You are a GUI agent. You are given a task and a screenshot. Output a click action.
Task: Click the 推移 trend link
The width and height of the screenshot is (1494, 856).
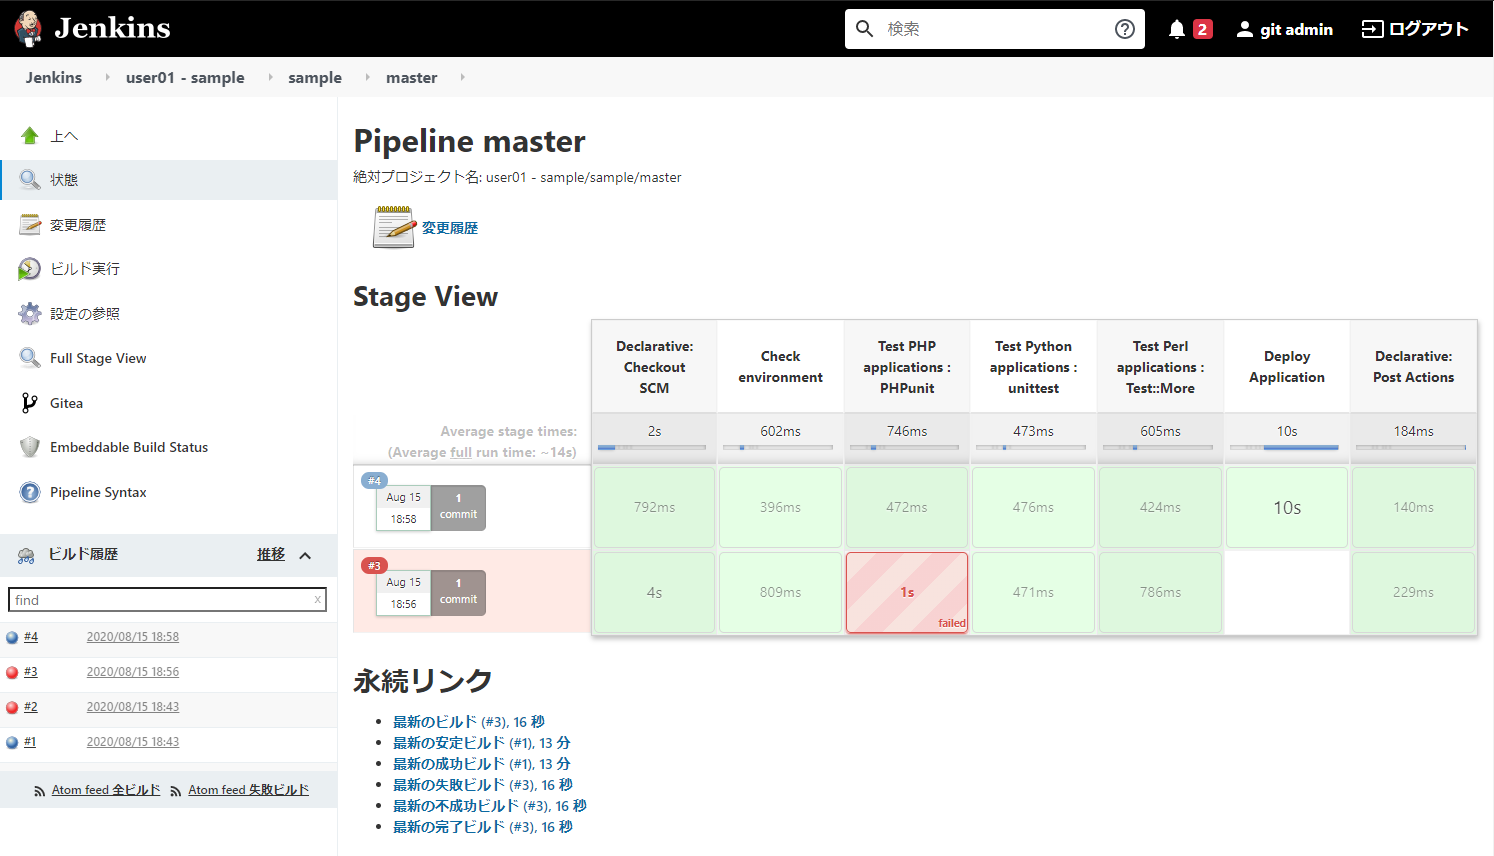coord(271,554)
